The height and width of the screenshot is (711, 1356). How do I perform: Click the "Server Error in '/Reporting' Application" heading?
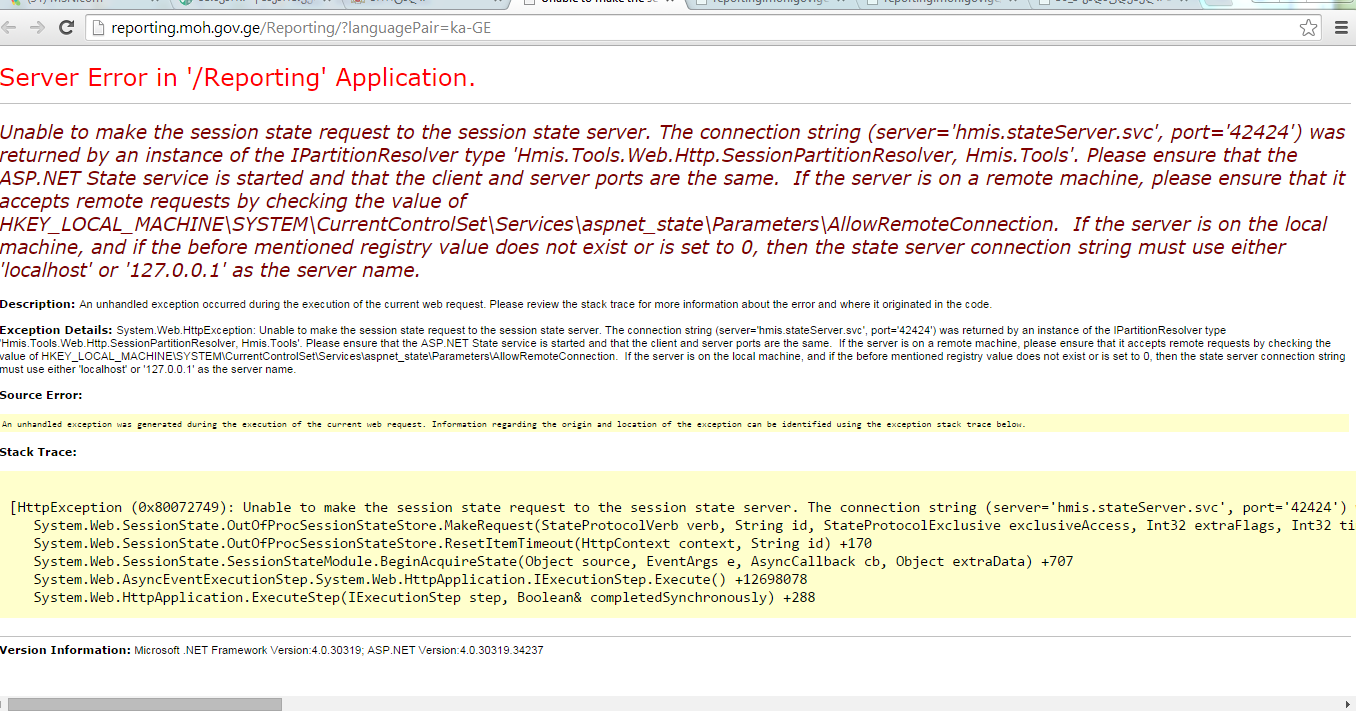pyautogui.click(x=238, y=78)
